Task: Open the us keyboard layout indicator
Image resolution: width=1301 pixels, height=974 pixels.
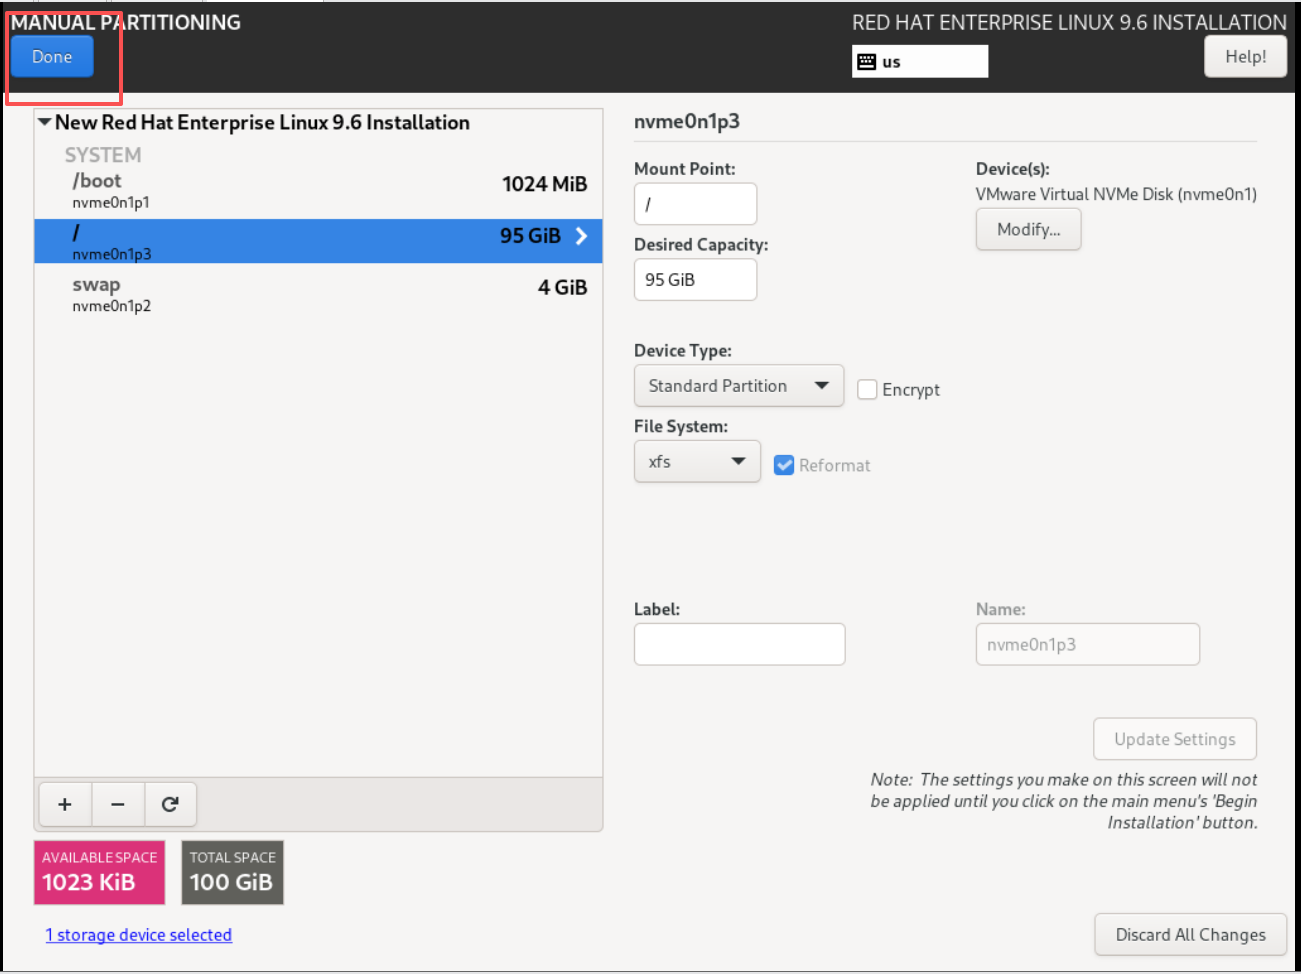Action: tap(920, 61)
